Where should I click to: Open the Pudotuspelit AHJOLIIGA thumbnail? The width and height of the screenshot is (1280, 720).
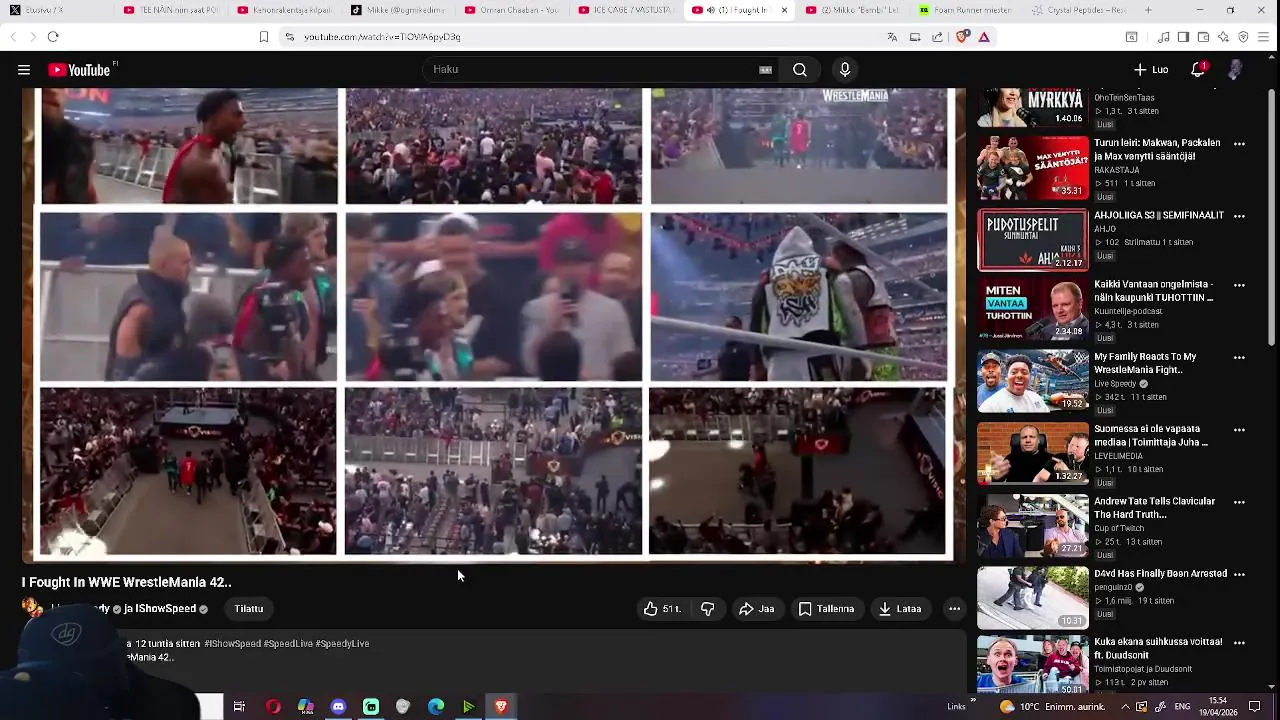1033,240
